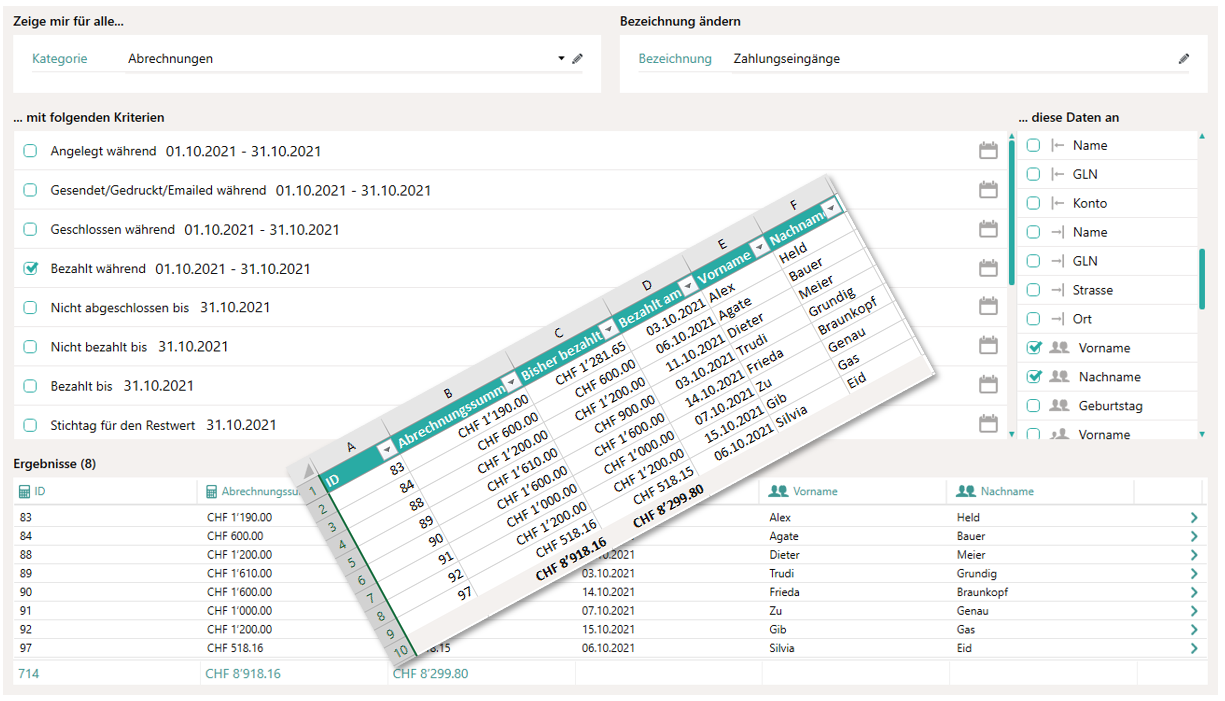
Task: Enable Nicht bezahlt bis checkbox
Action: click(30, 346)
